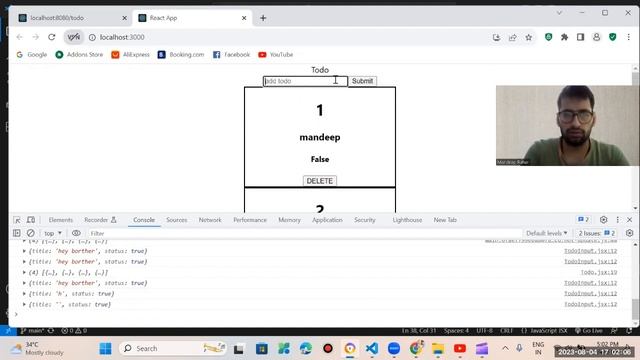The image size is (640, 360).
Task: Open the Lighthouse tab
Action: tap(407, 220)
